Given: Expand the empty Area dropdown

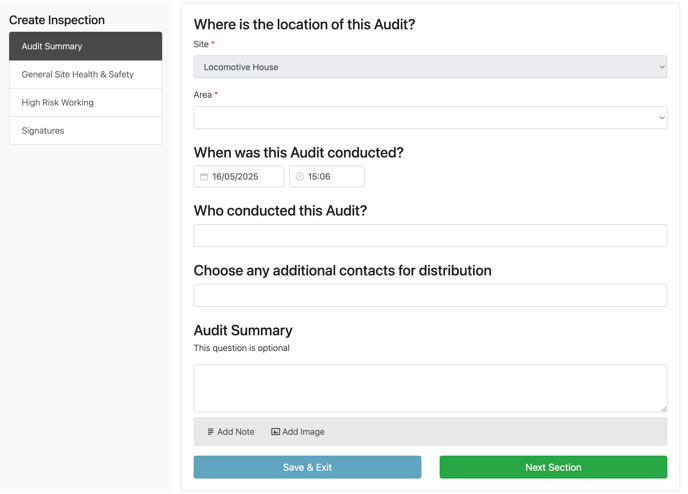Looking at the screenshot, I should (430, 118).
